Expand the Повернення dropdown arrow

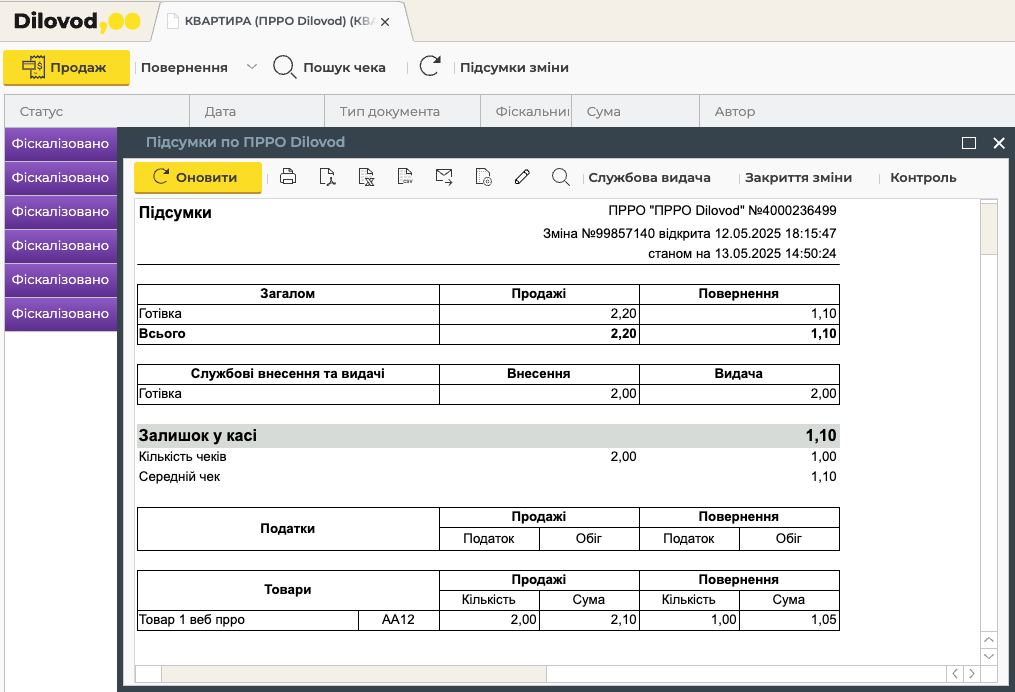tap(252, 67)
